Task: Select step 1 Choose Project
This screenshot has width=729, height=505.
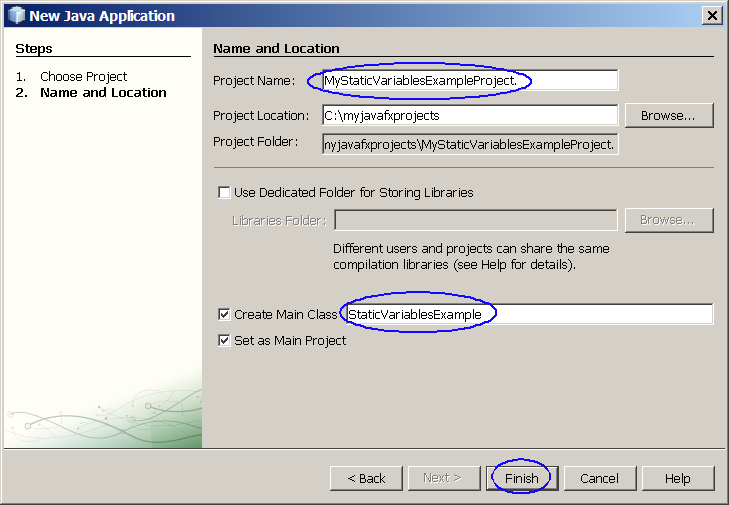Action: (x=83, y=76)
